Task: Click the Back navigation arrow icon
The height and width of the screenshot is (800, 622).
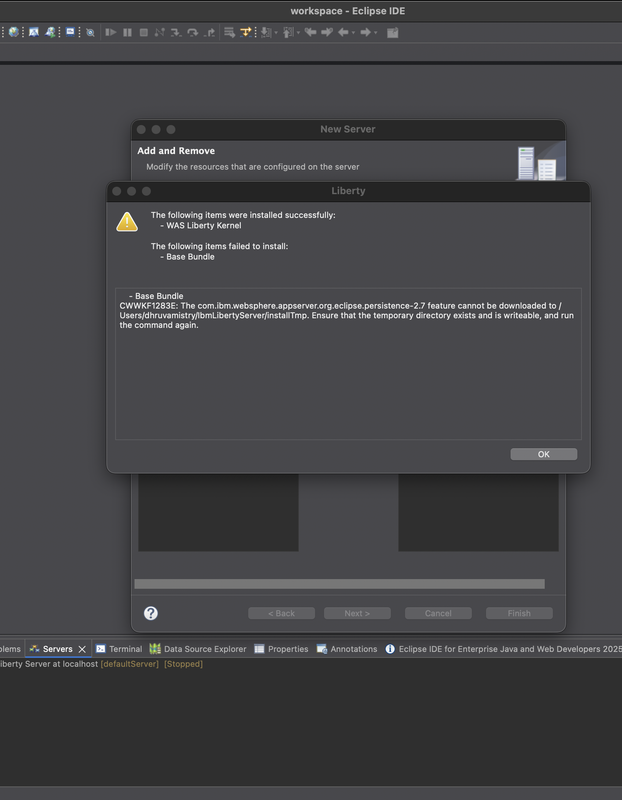Action: click(343, 33)
